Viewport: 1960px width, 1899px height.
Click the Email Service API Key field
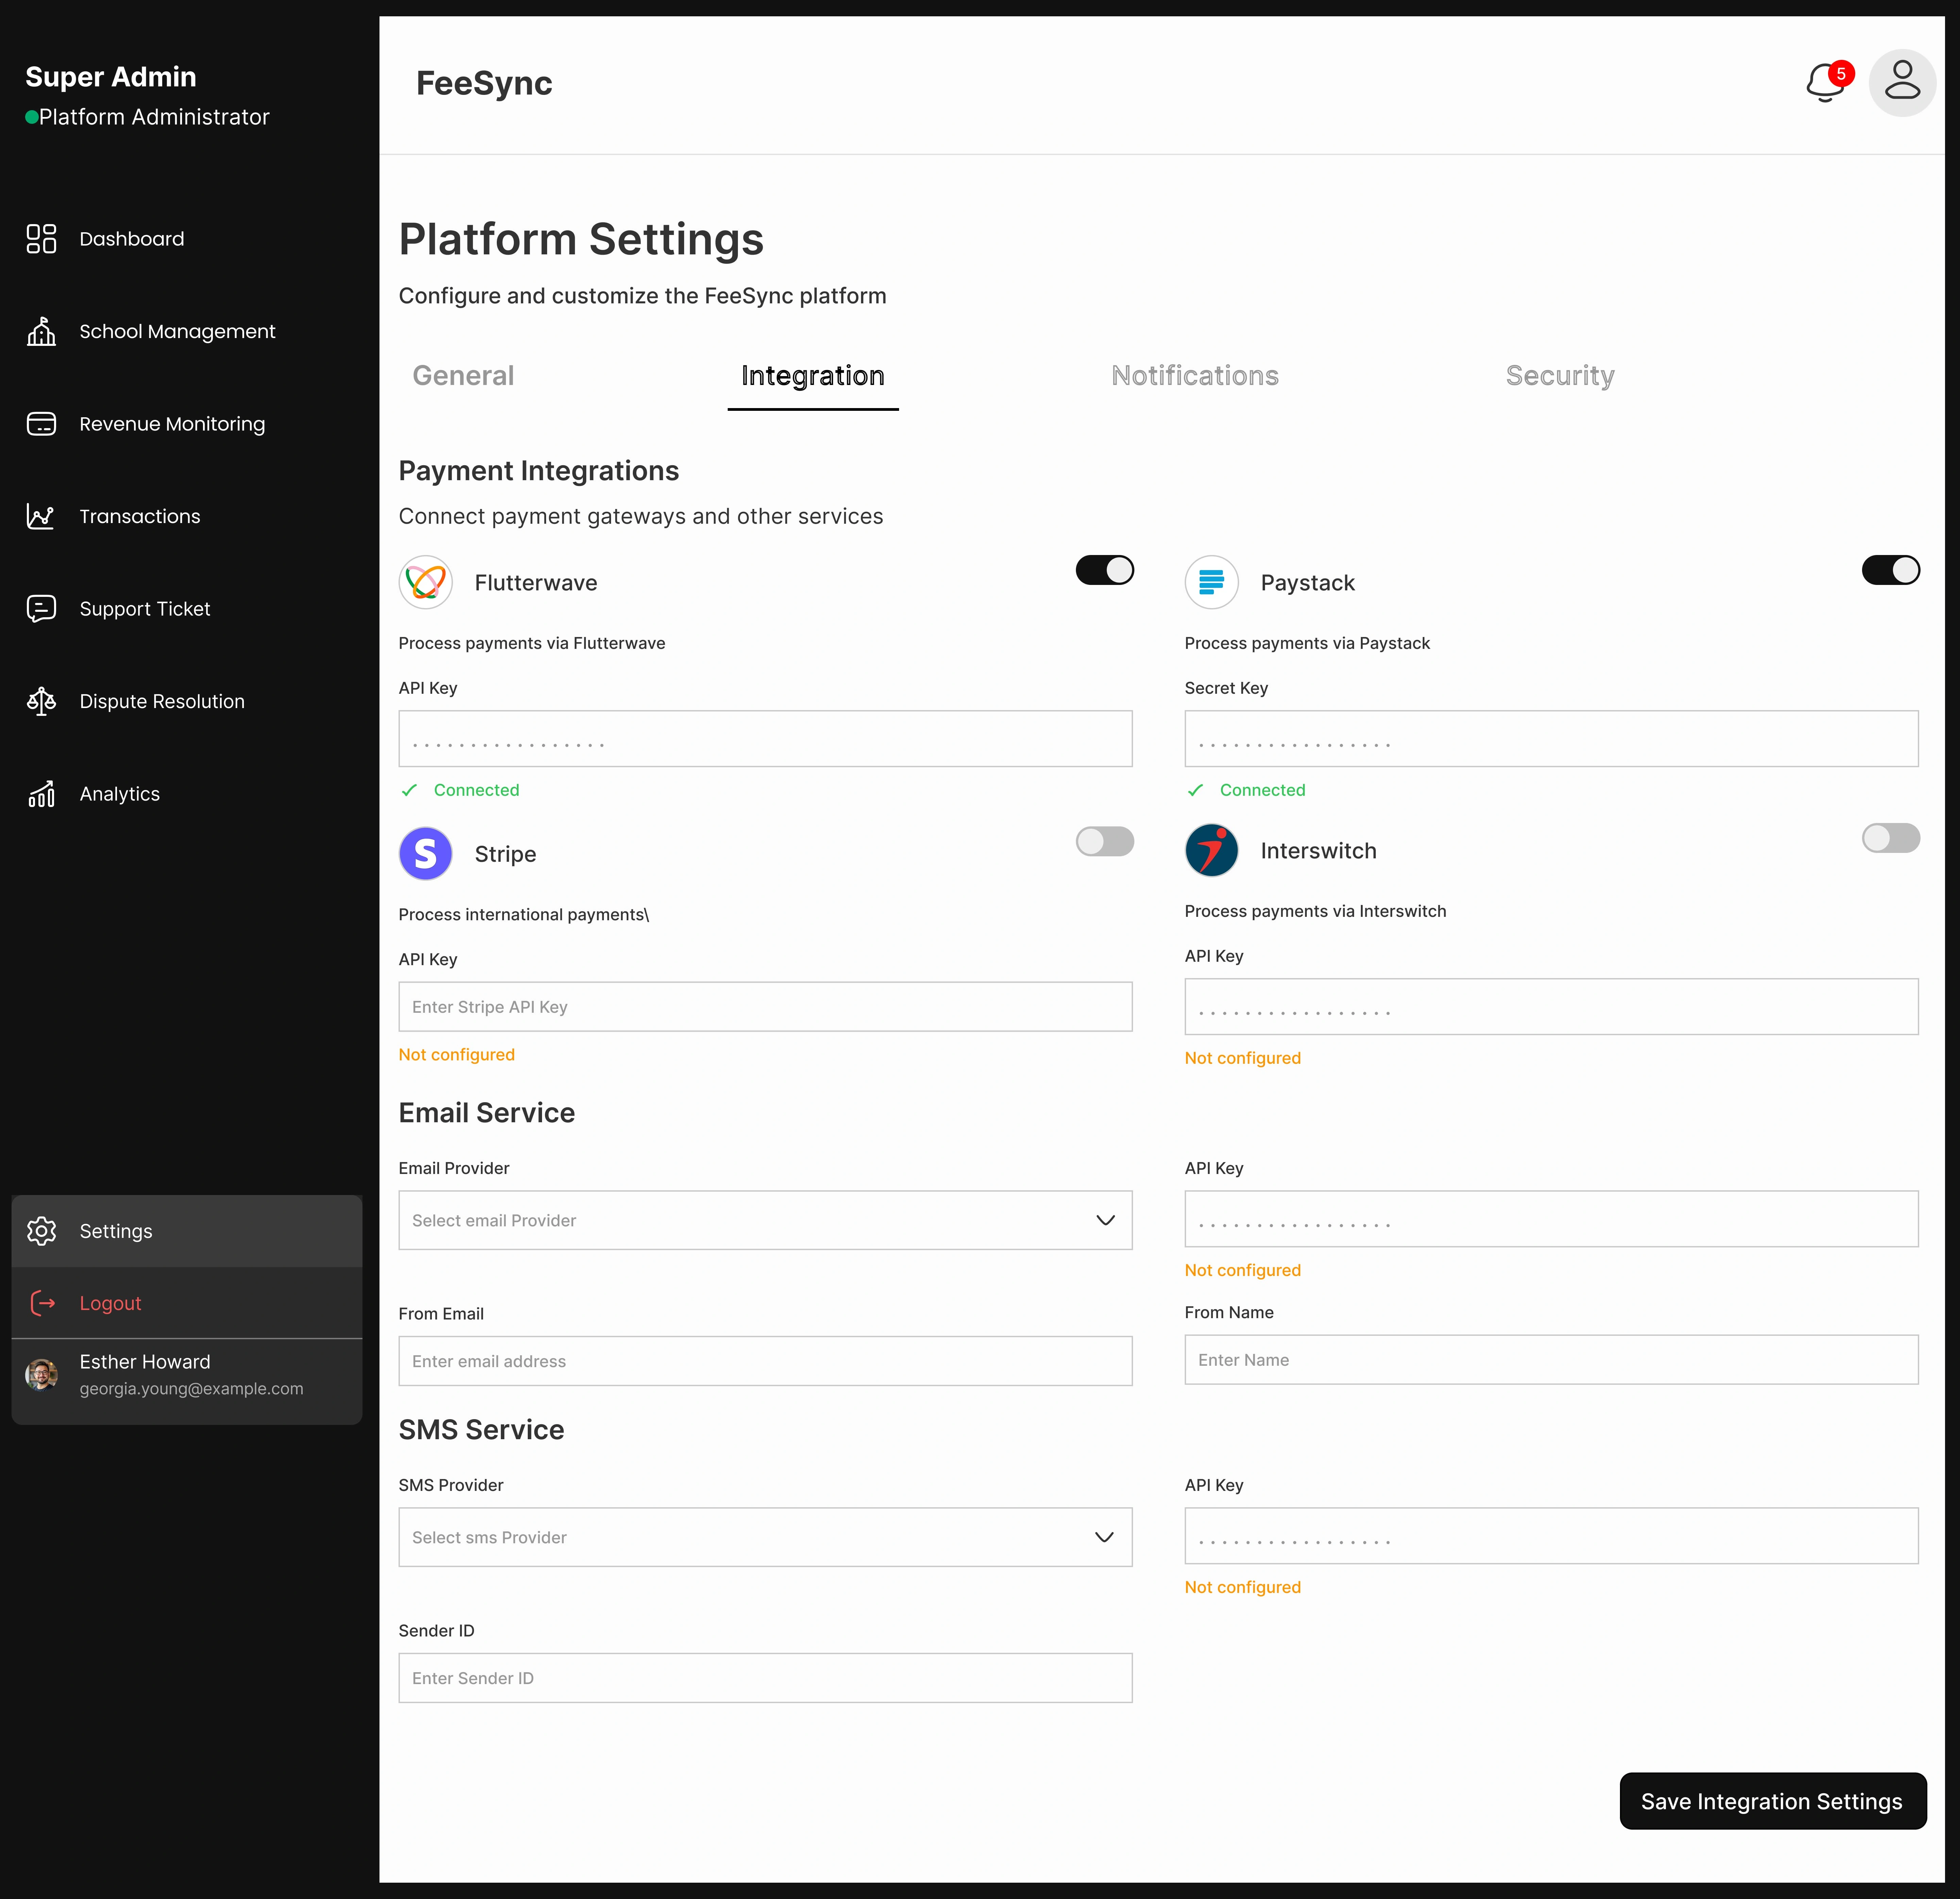[x=1552, y=1219]
